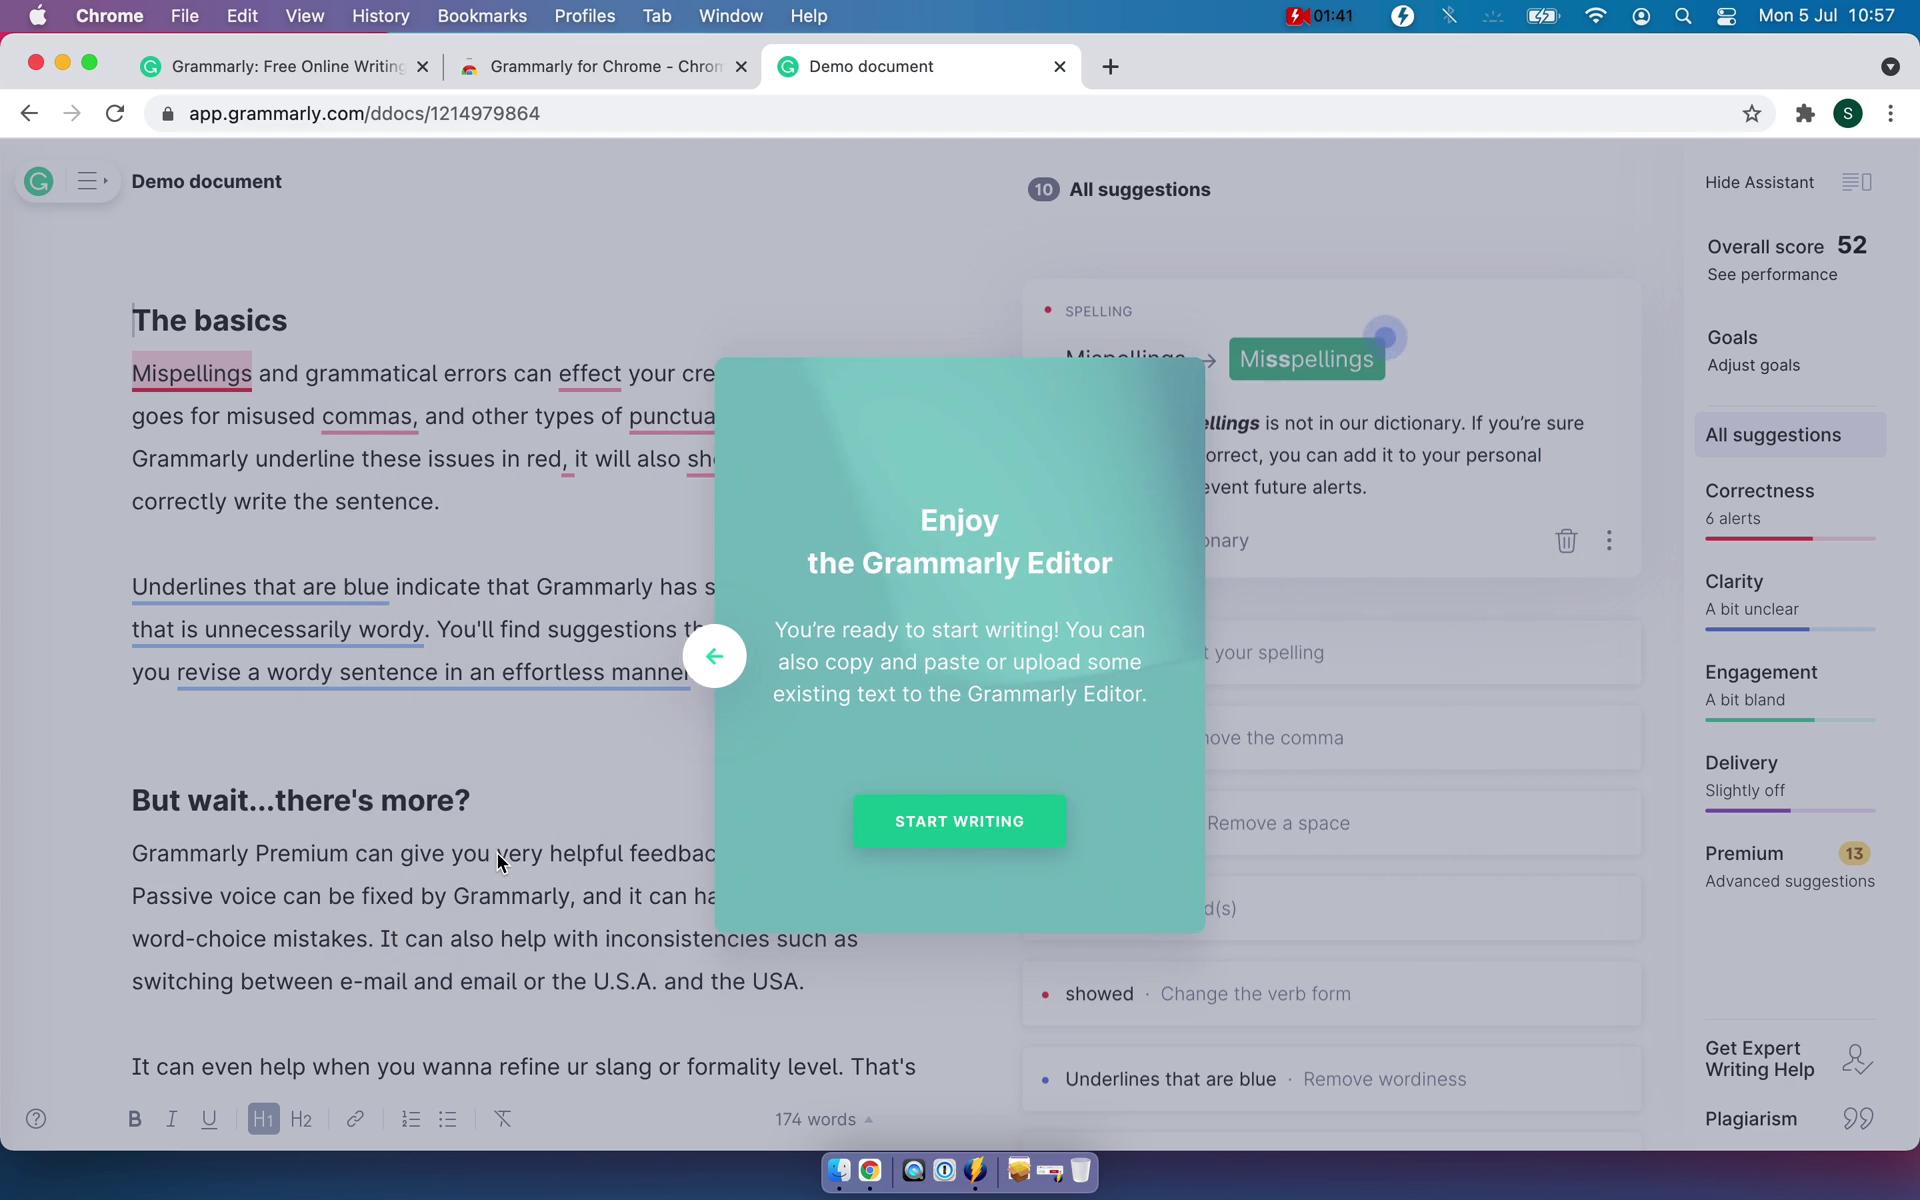This screenshot has height=1200, width=1920.
Task: Click Get Expert Writing Help
Action: 1759,1059
